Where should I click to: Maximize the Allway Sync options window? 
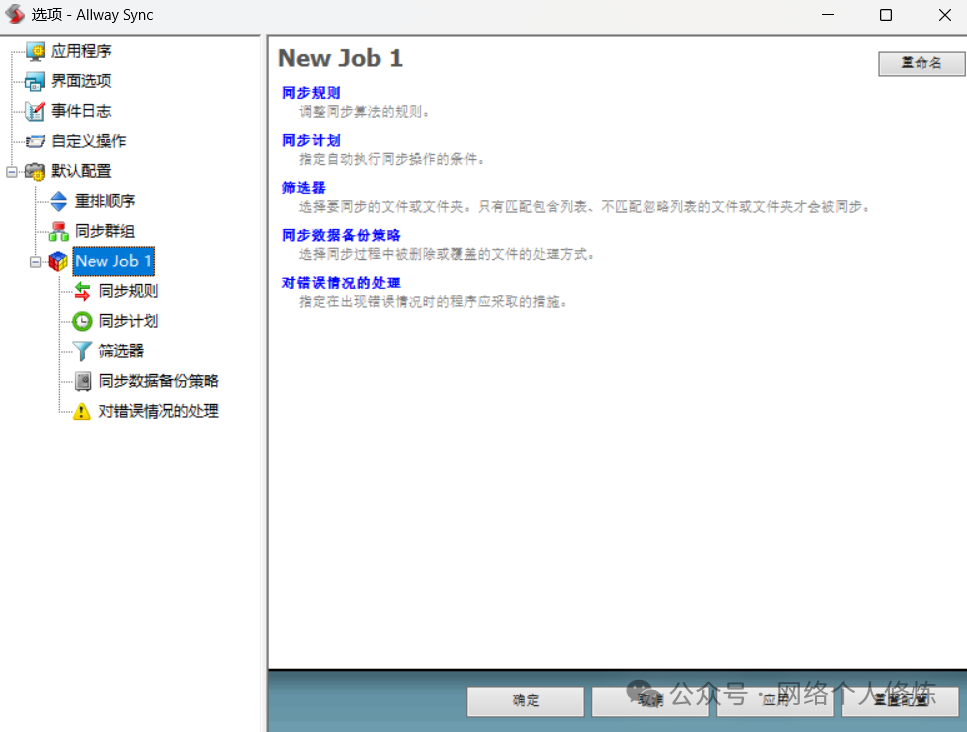point(885,15)
